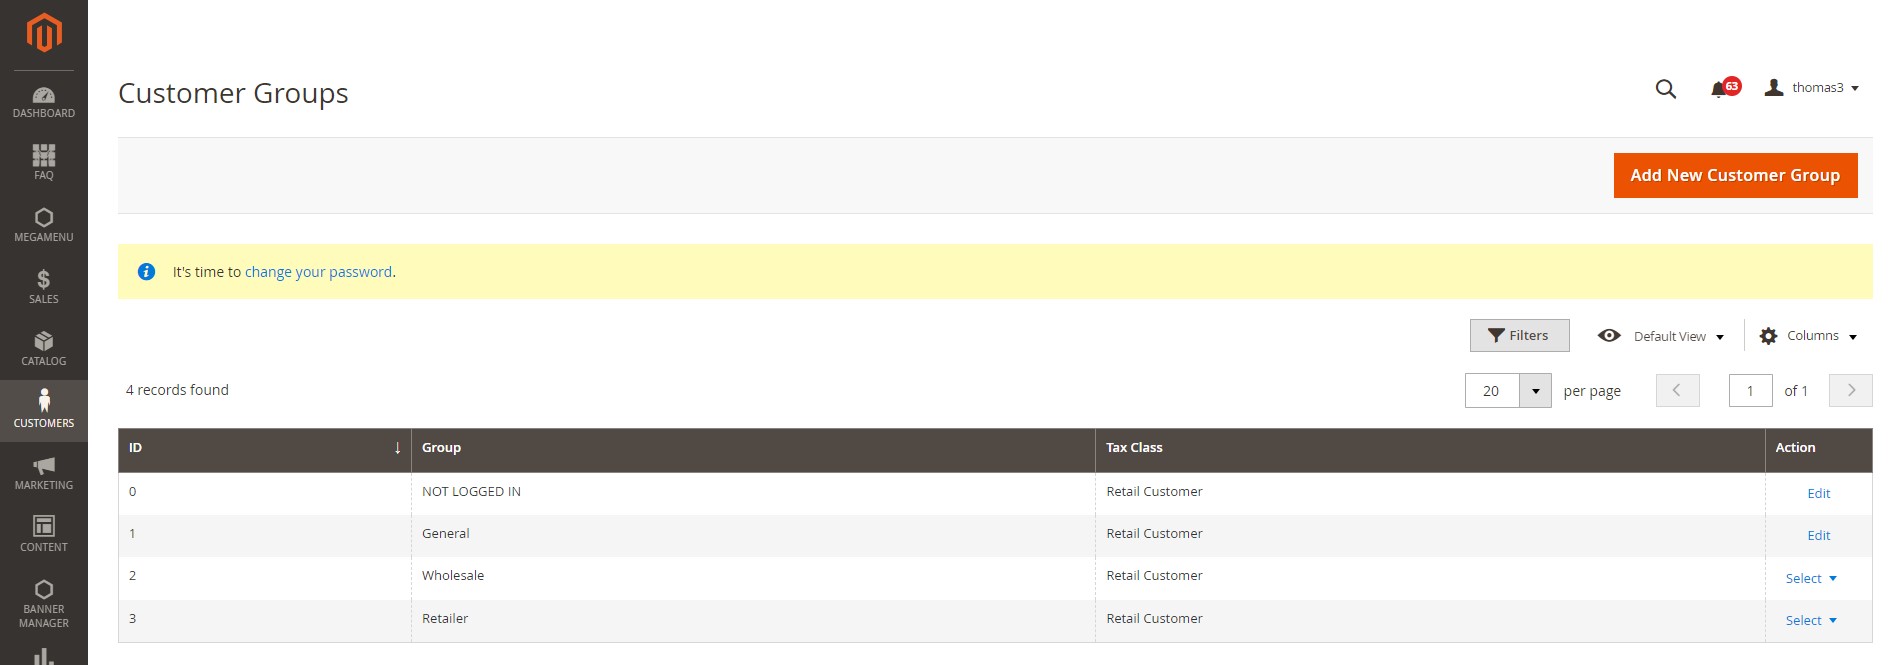1896x665 pixels.
Task: Open the Banner Manager sidebar menu
Action: (44, 604)
